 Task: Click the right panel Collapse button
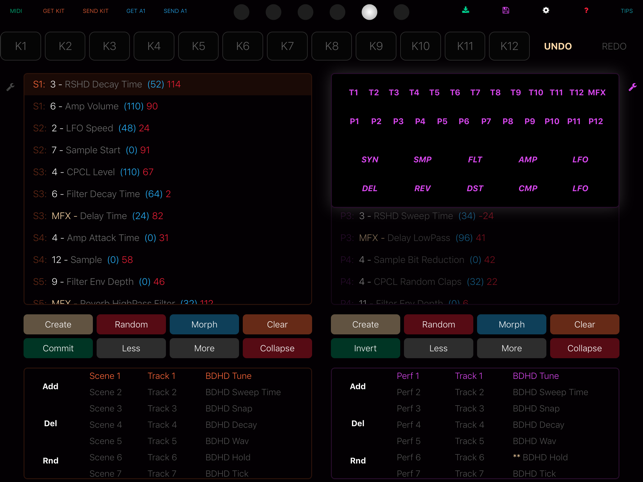pos(584,348)
